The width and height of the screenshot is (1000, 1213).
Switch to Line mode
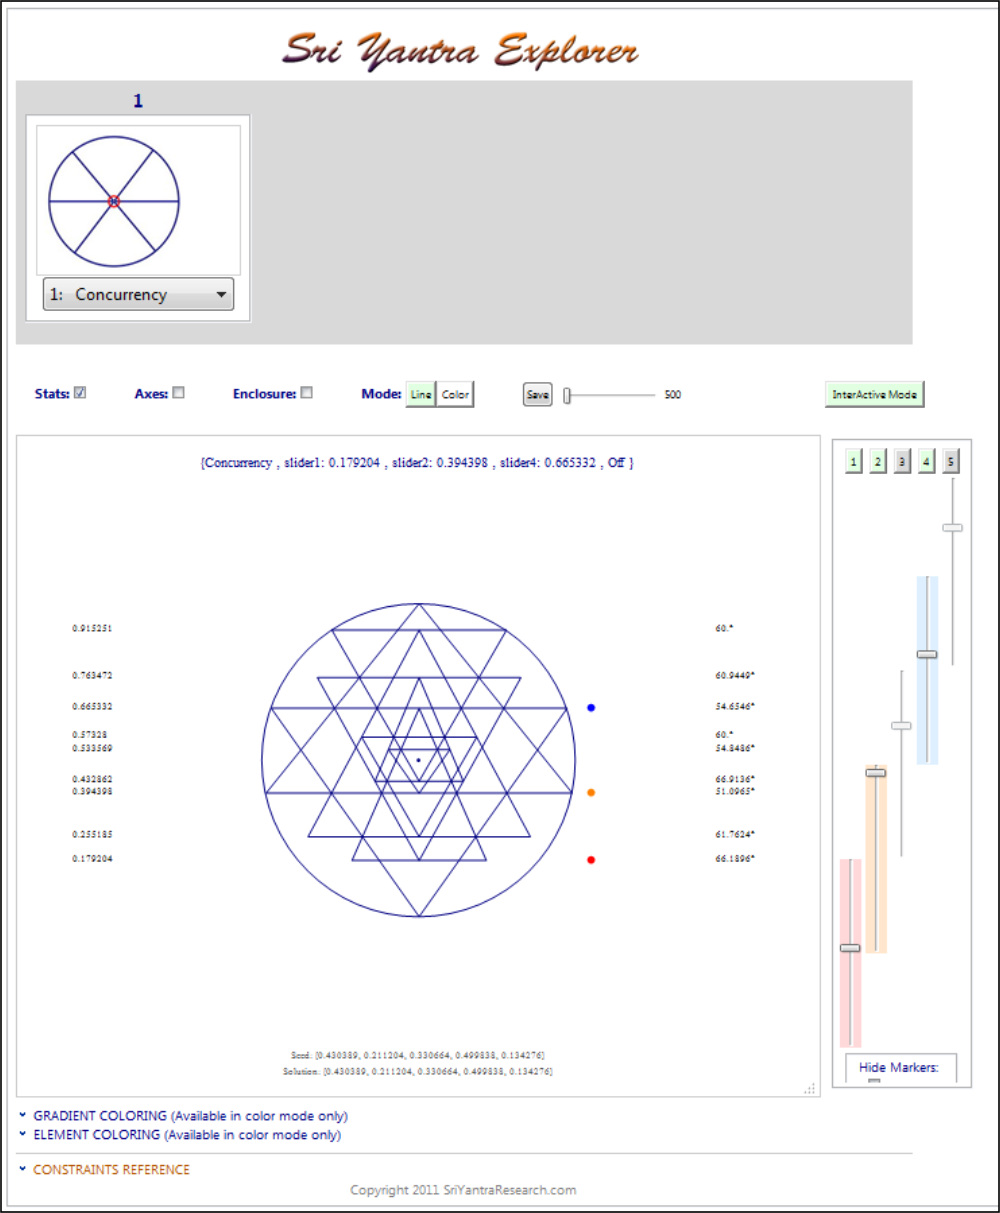(x=421, y=395)
